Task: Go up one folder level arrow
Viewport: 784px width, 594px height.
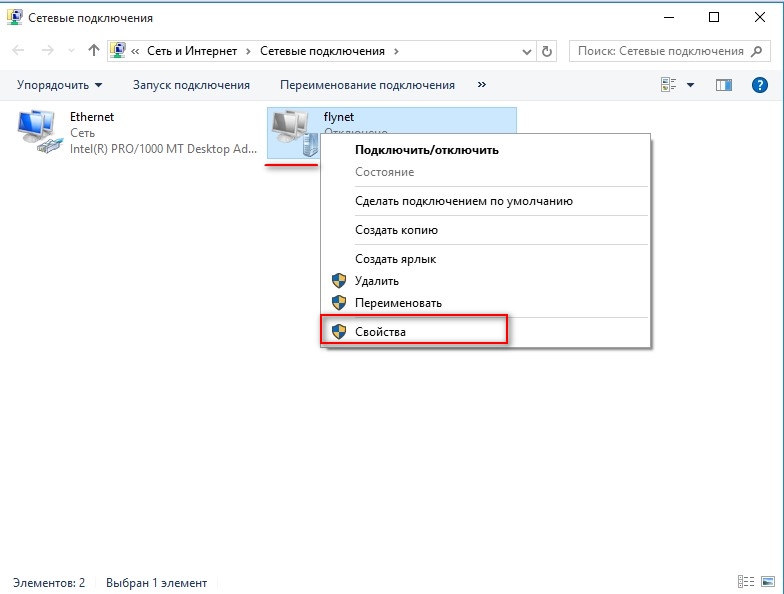Action: [94, 50]
